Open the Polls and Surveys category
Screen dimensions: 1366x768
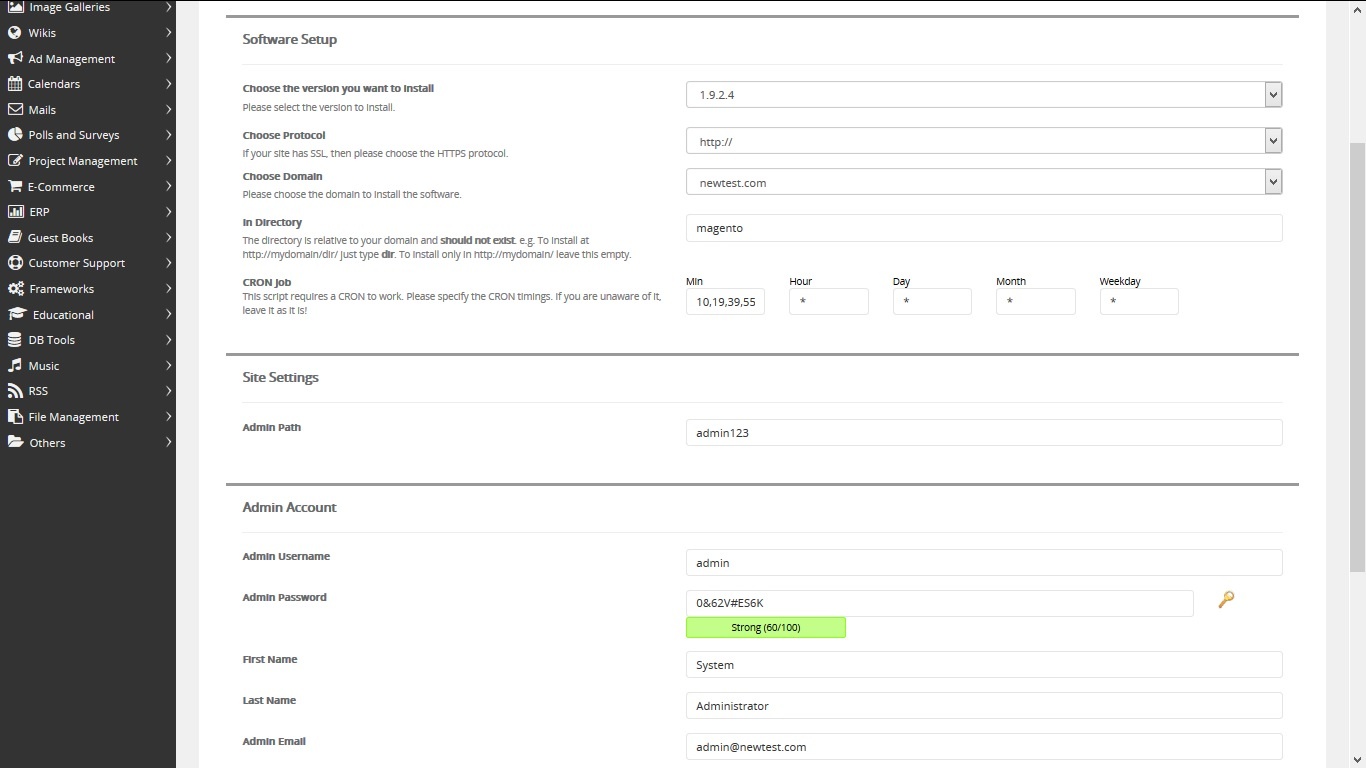[x=73, y=135]
